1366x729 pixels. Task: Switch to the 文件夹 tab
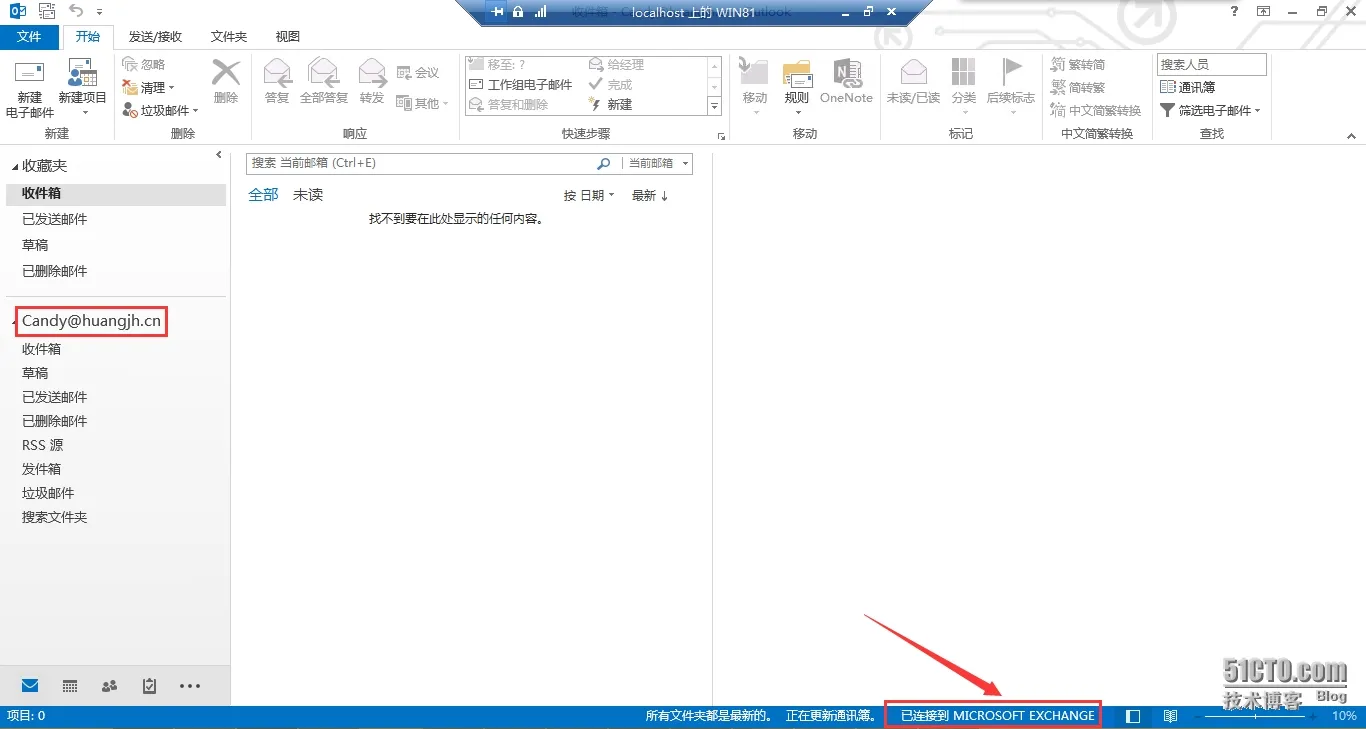(x=229, y=37)
